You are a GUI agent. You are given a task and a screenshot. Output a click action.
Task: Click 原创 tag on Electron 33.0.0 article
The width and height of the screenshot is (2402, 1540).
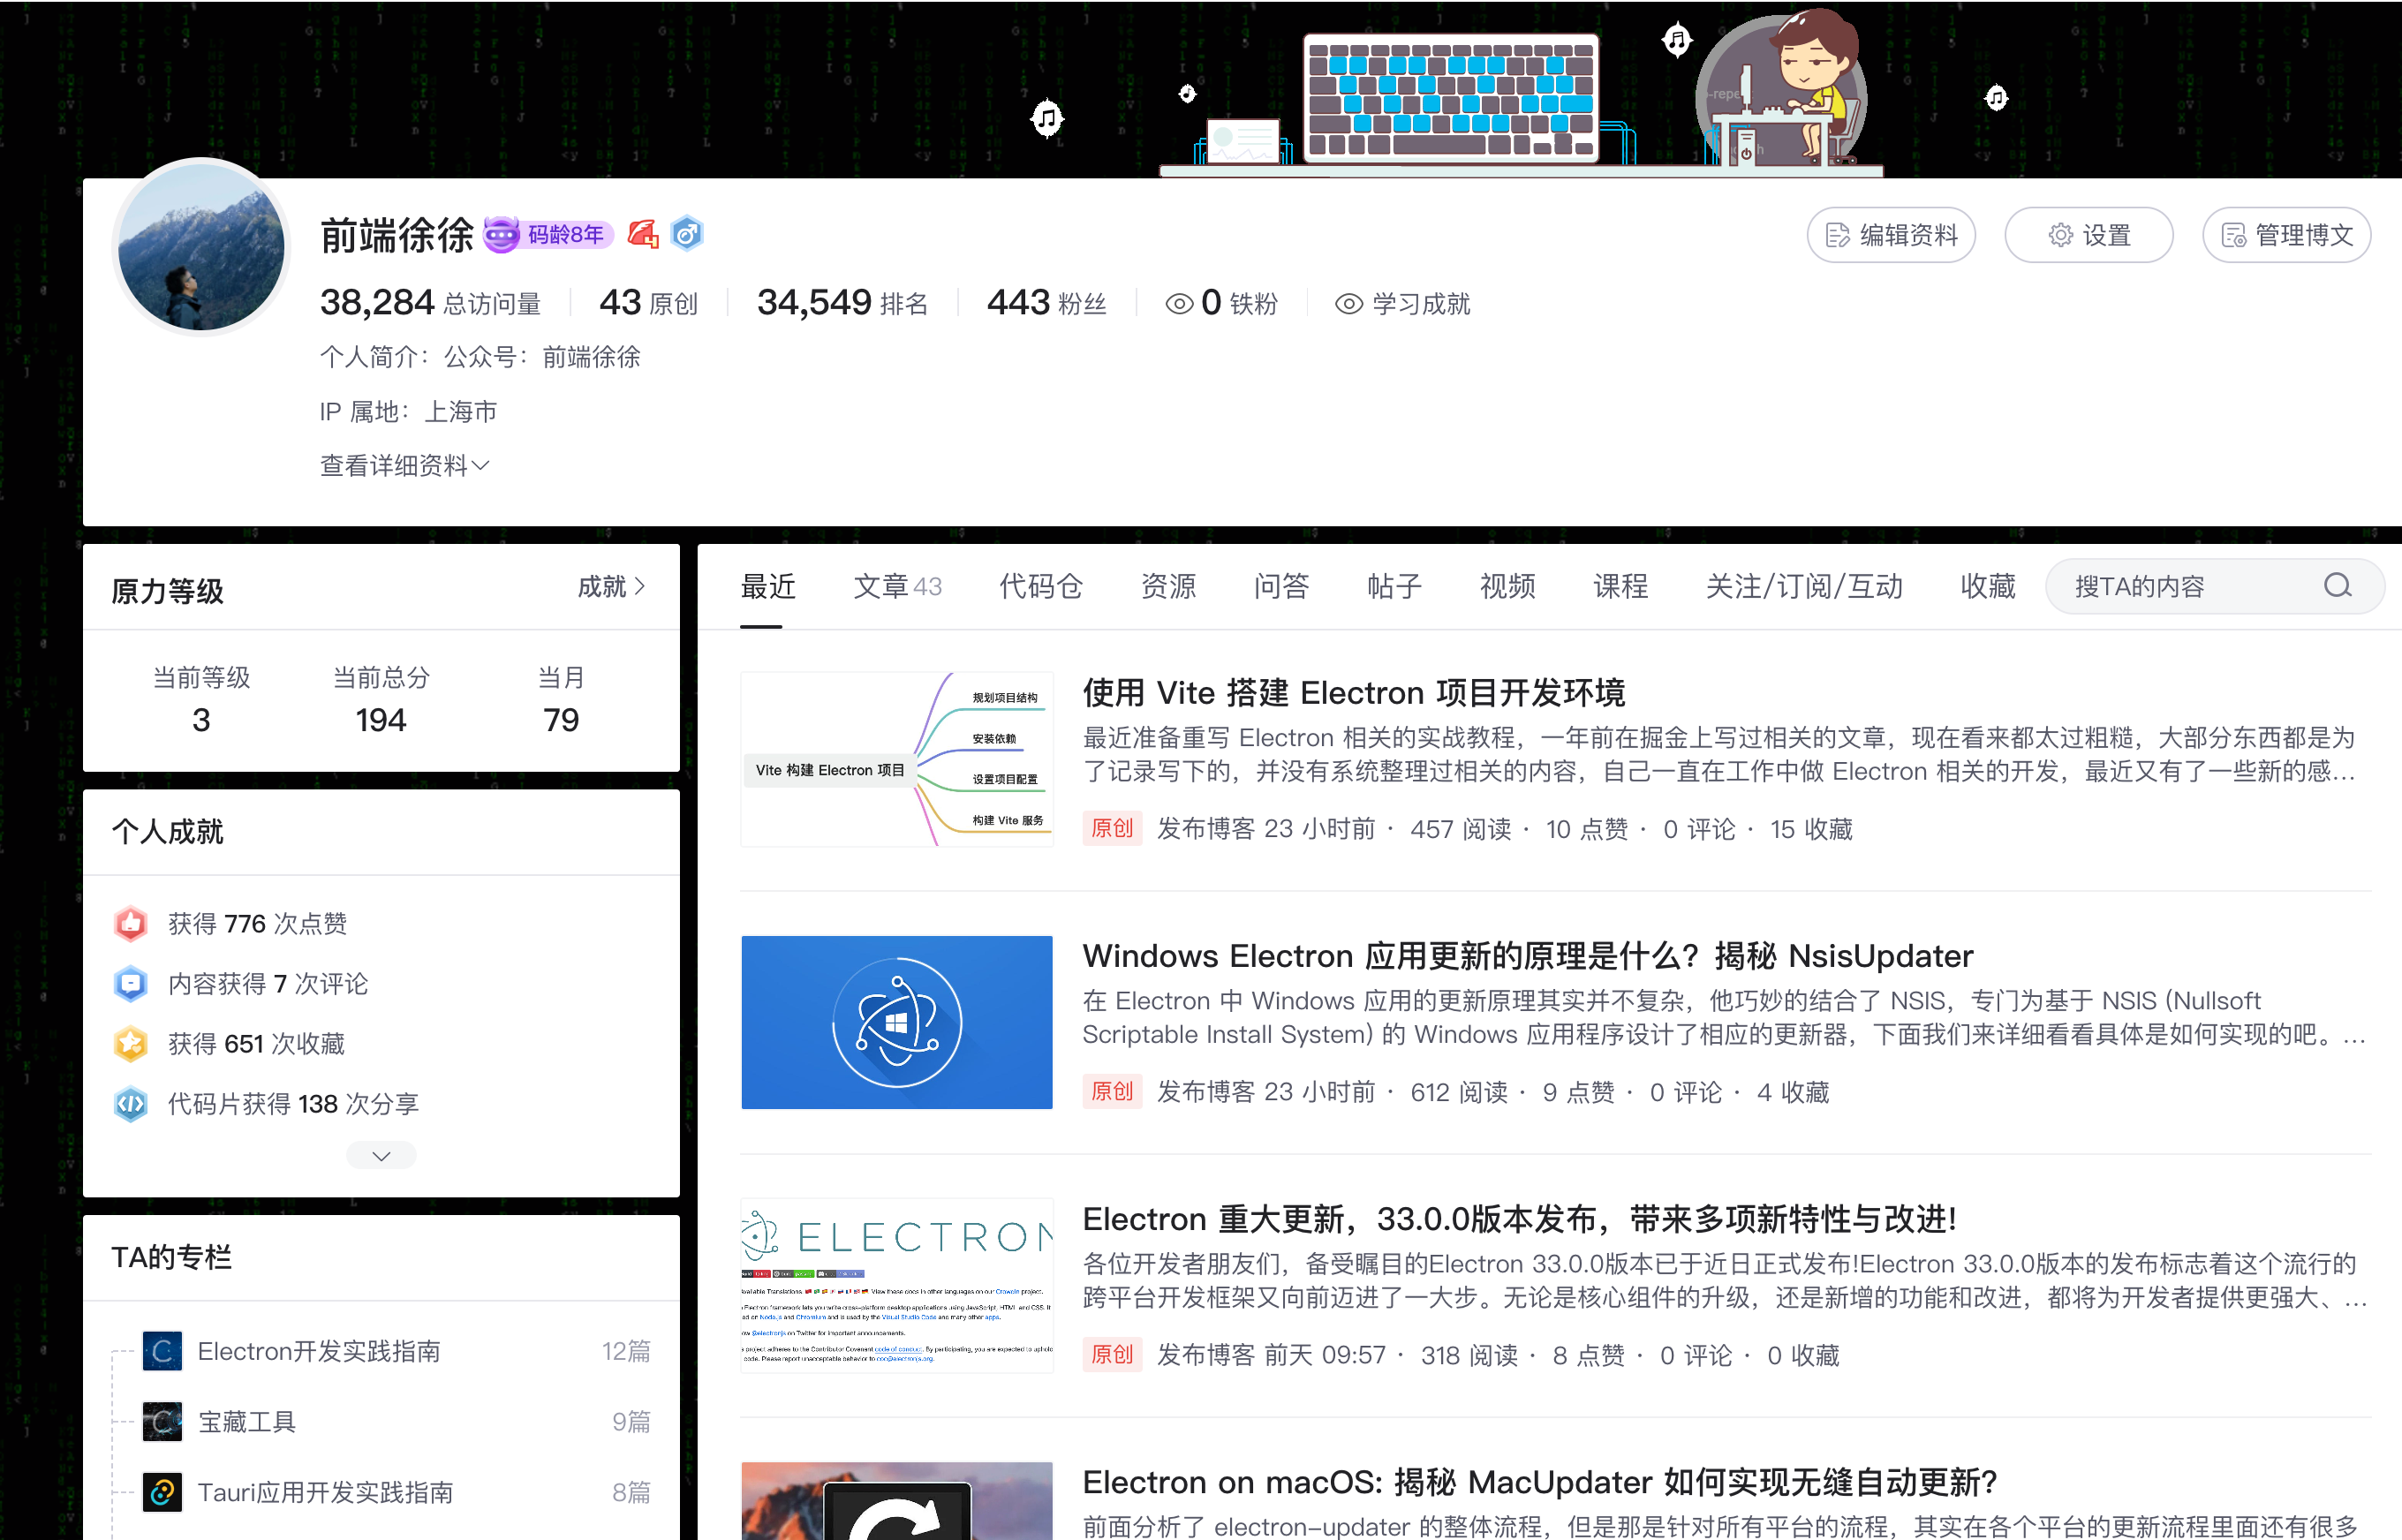pyautogui.click(x=1112, y=1355)
